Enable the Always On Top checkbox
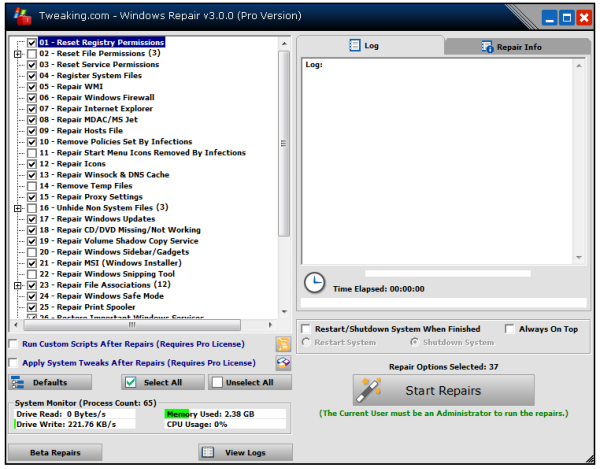 (509, 329)
